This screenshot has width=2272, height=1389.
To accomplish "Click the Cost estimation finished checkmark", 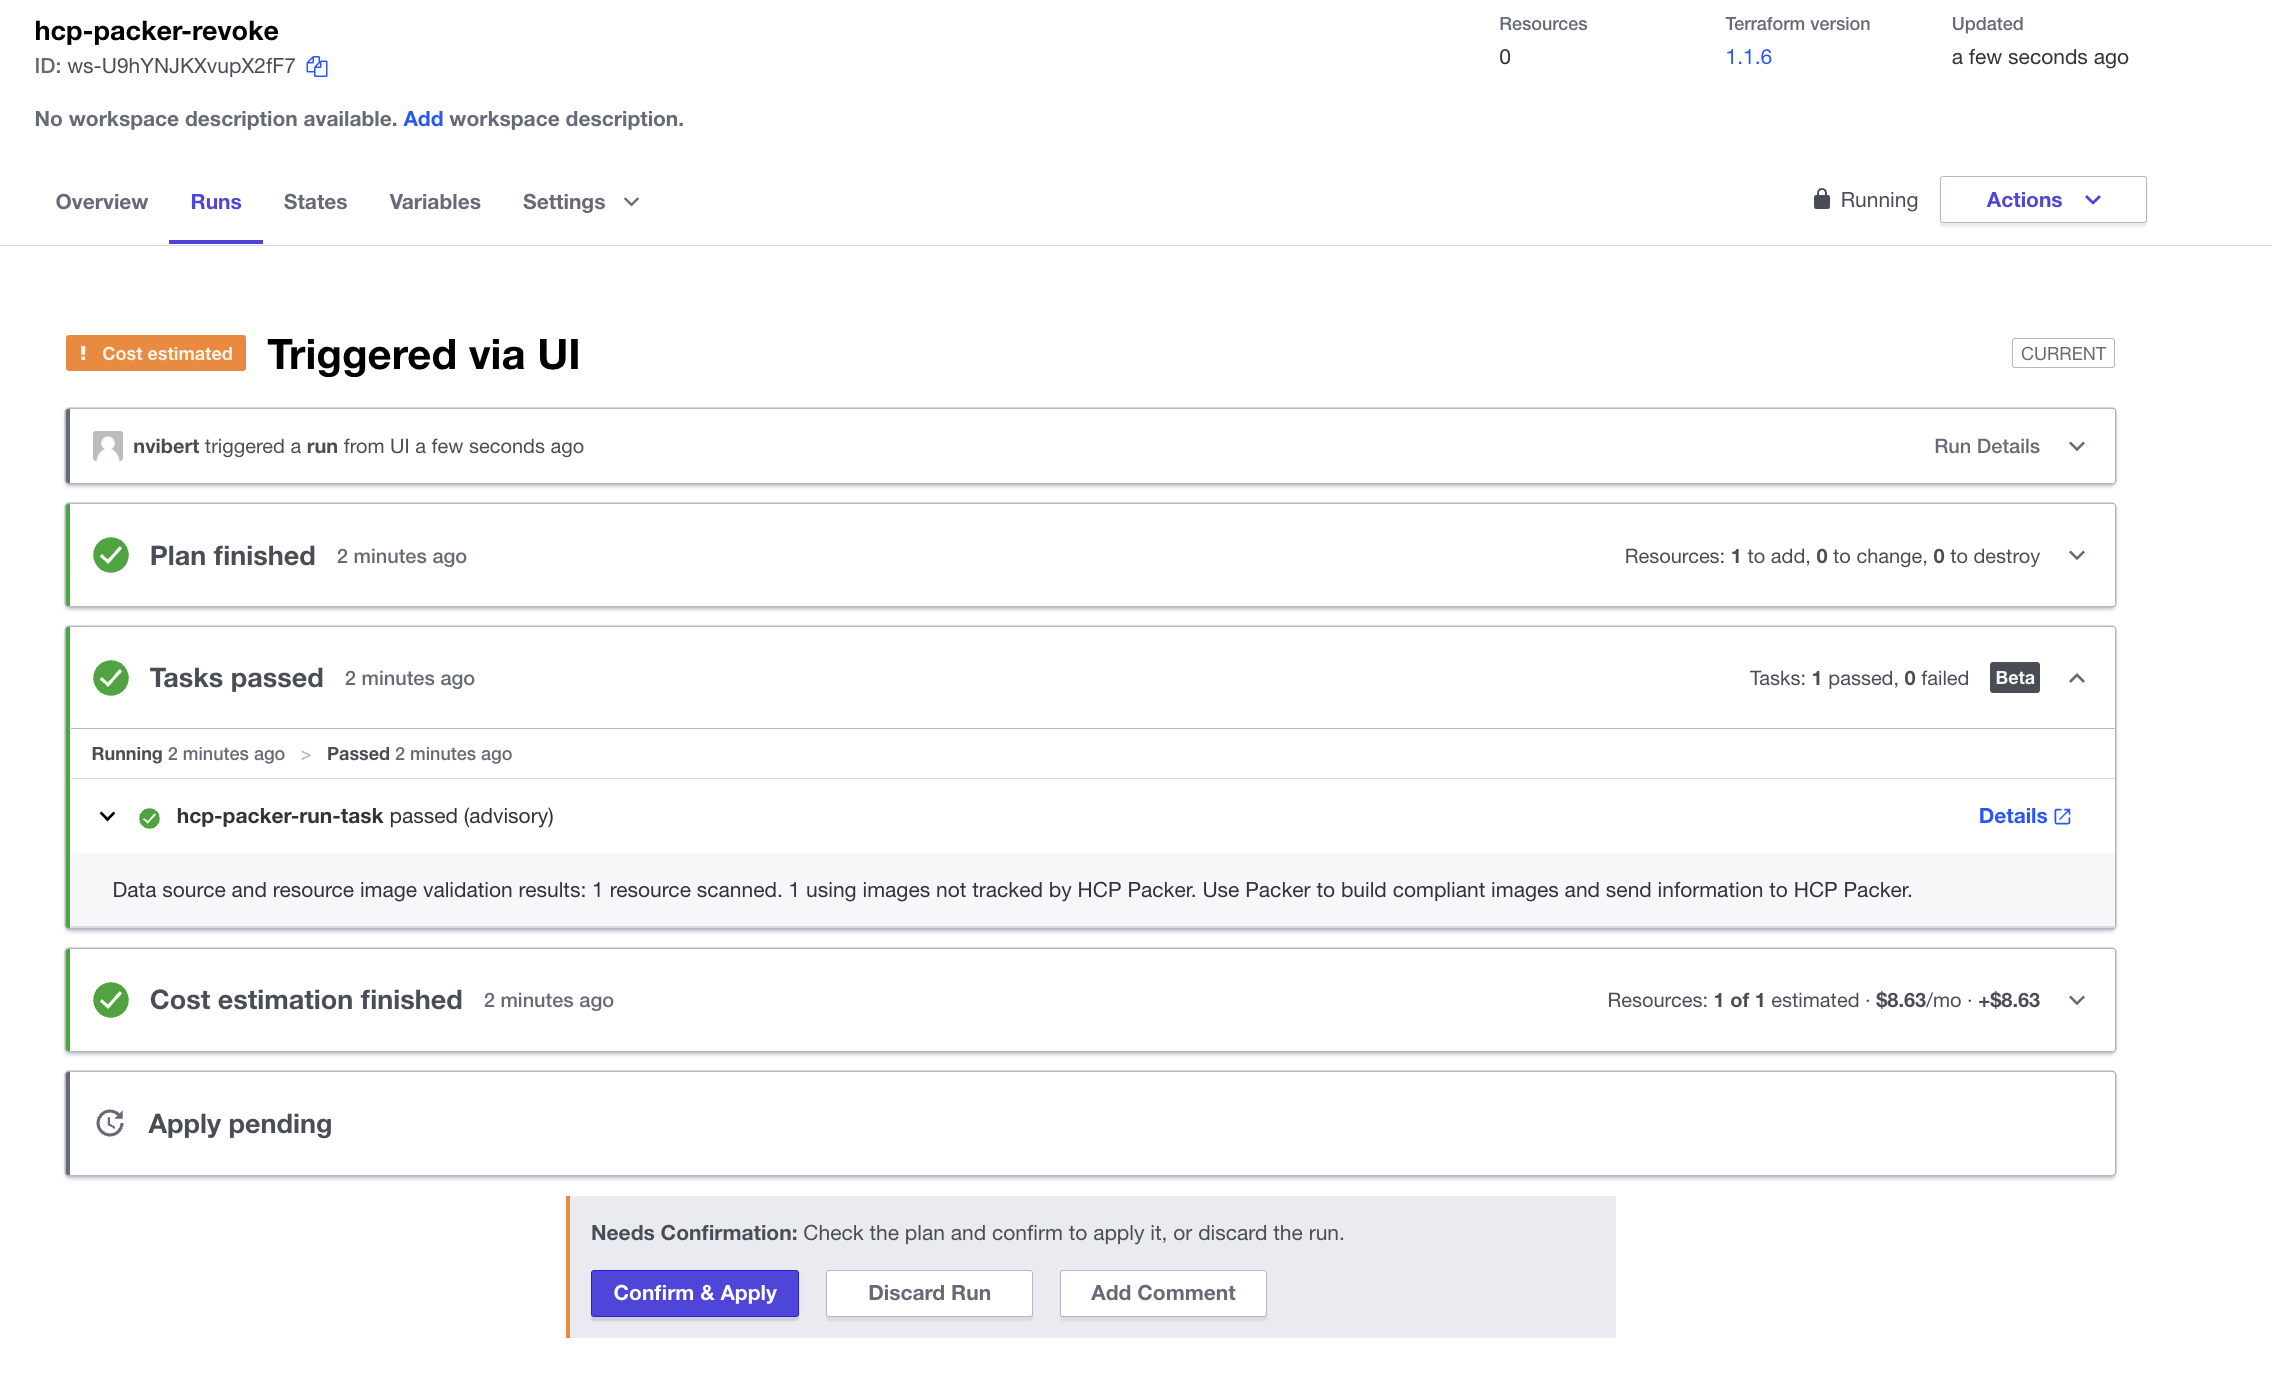I will coord(111,1000).
